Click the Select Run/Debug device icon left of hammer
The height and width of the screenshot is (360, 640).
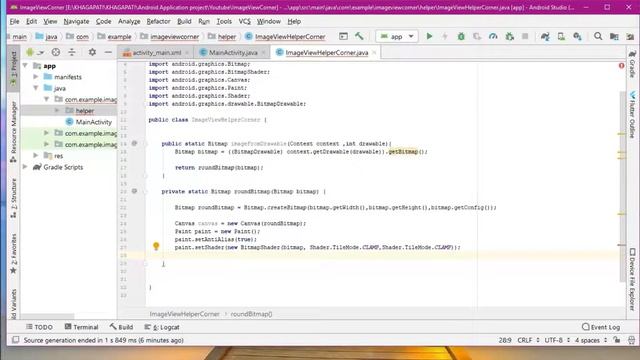[343, 36]
